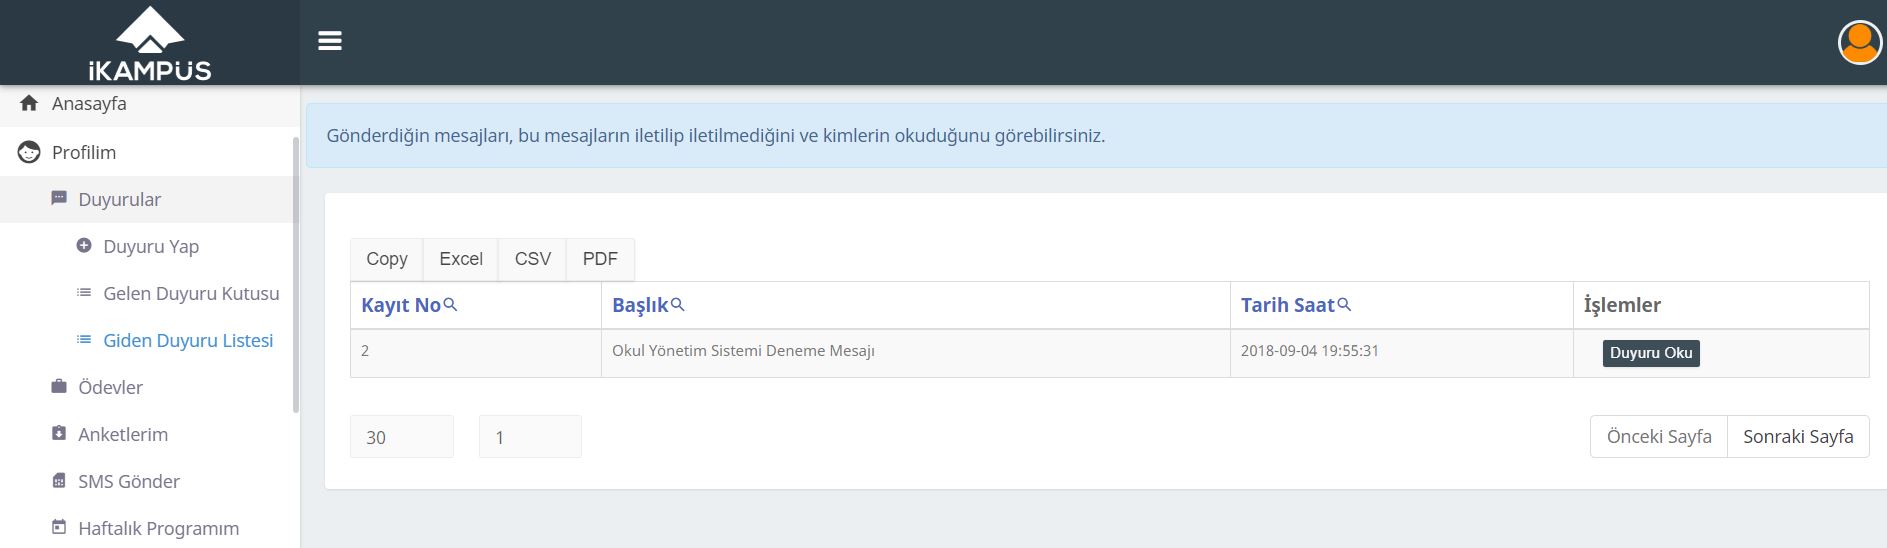Click the iKampüs logo
Screen dimensions: 1887x548
[150, 43]
